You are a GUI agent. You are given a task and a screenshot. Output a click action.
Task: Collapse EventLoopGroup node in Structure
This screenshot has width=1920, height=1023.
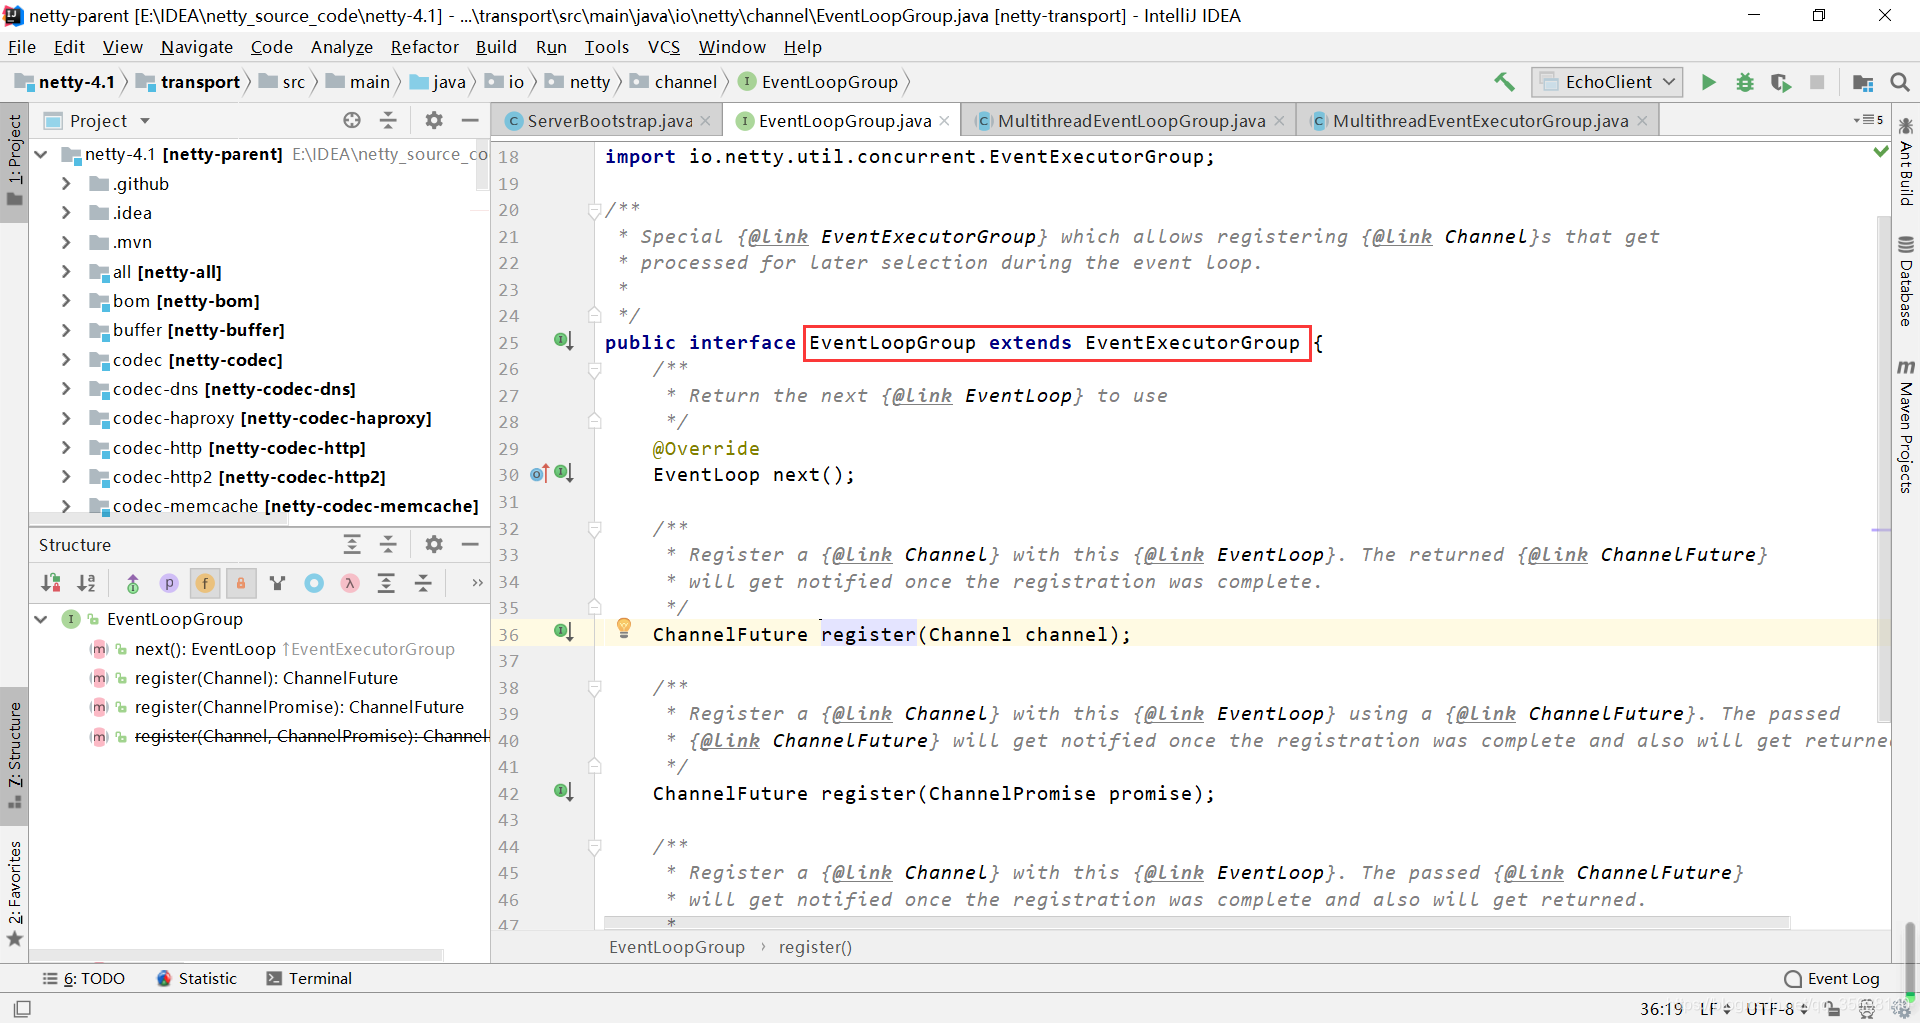42,619
